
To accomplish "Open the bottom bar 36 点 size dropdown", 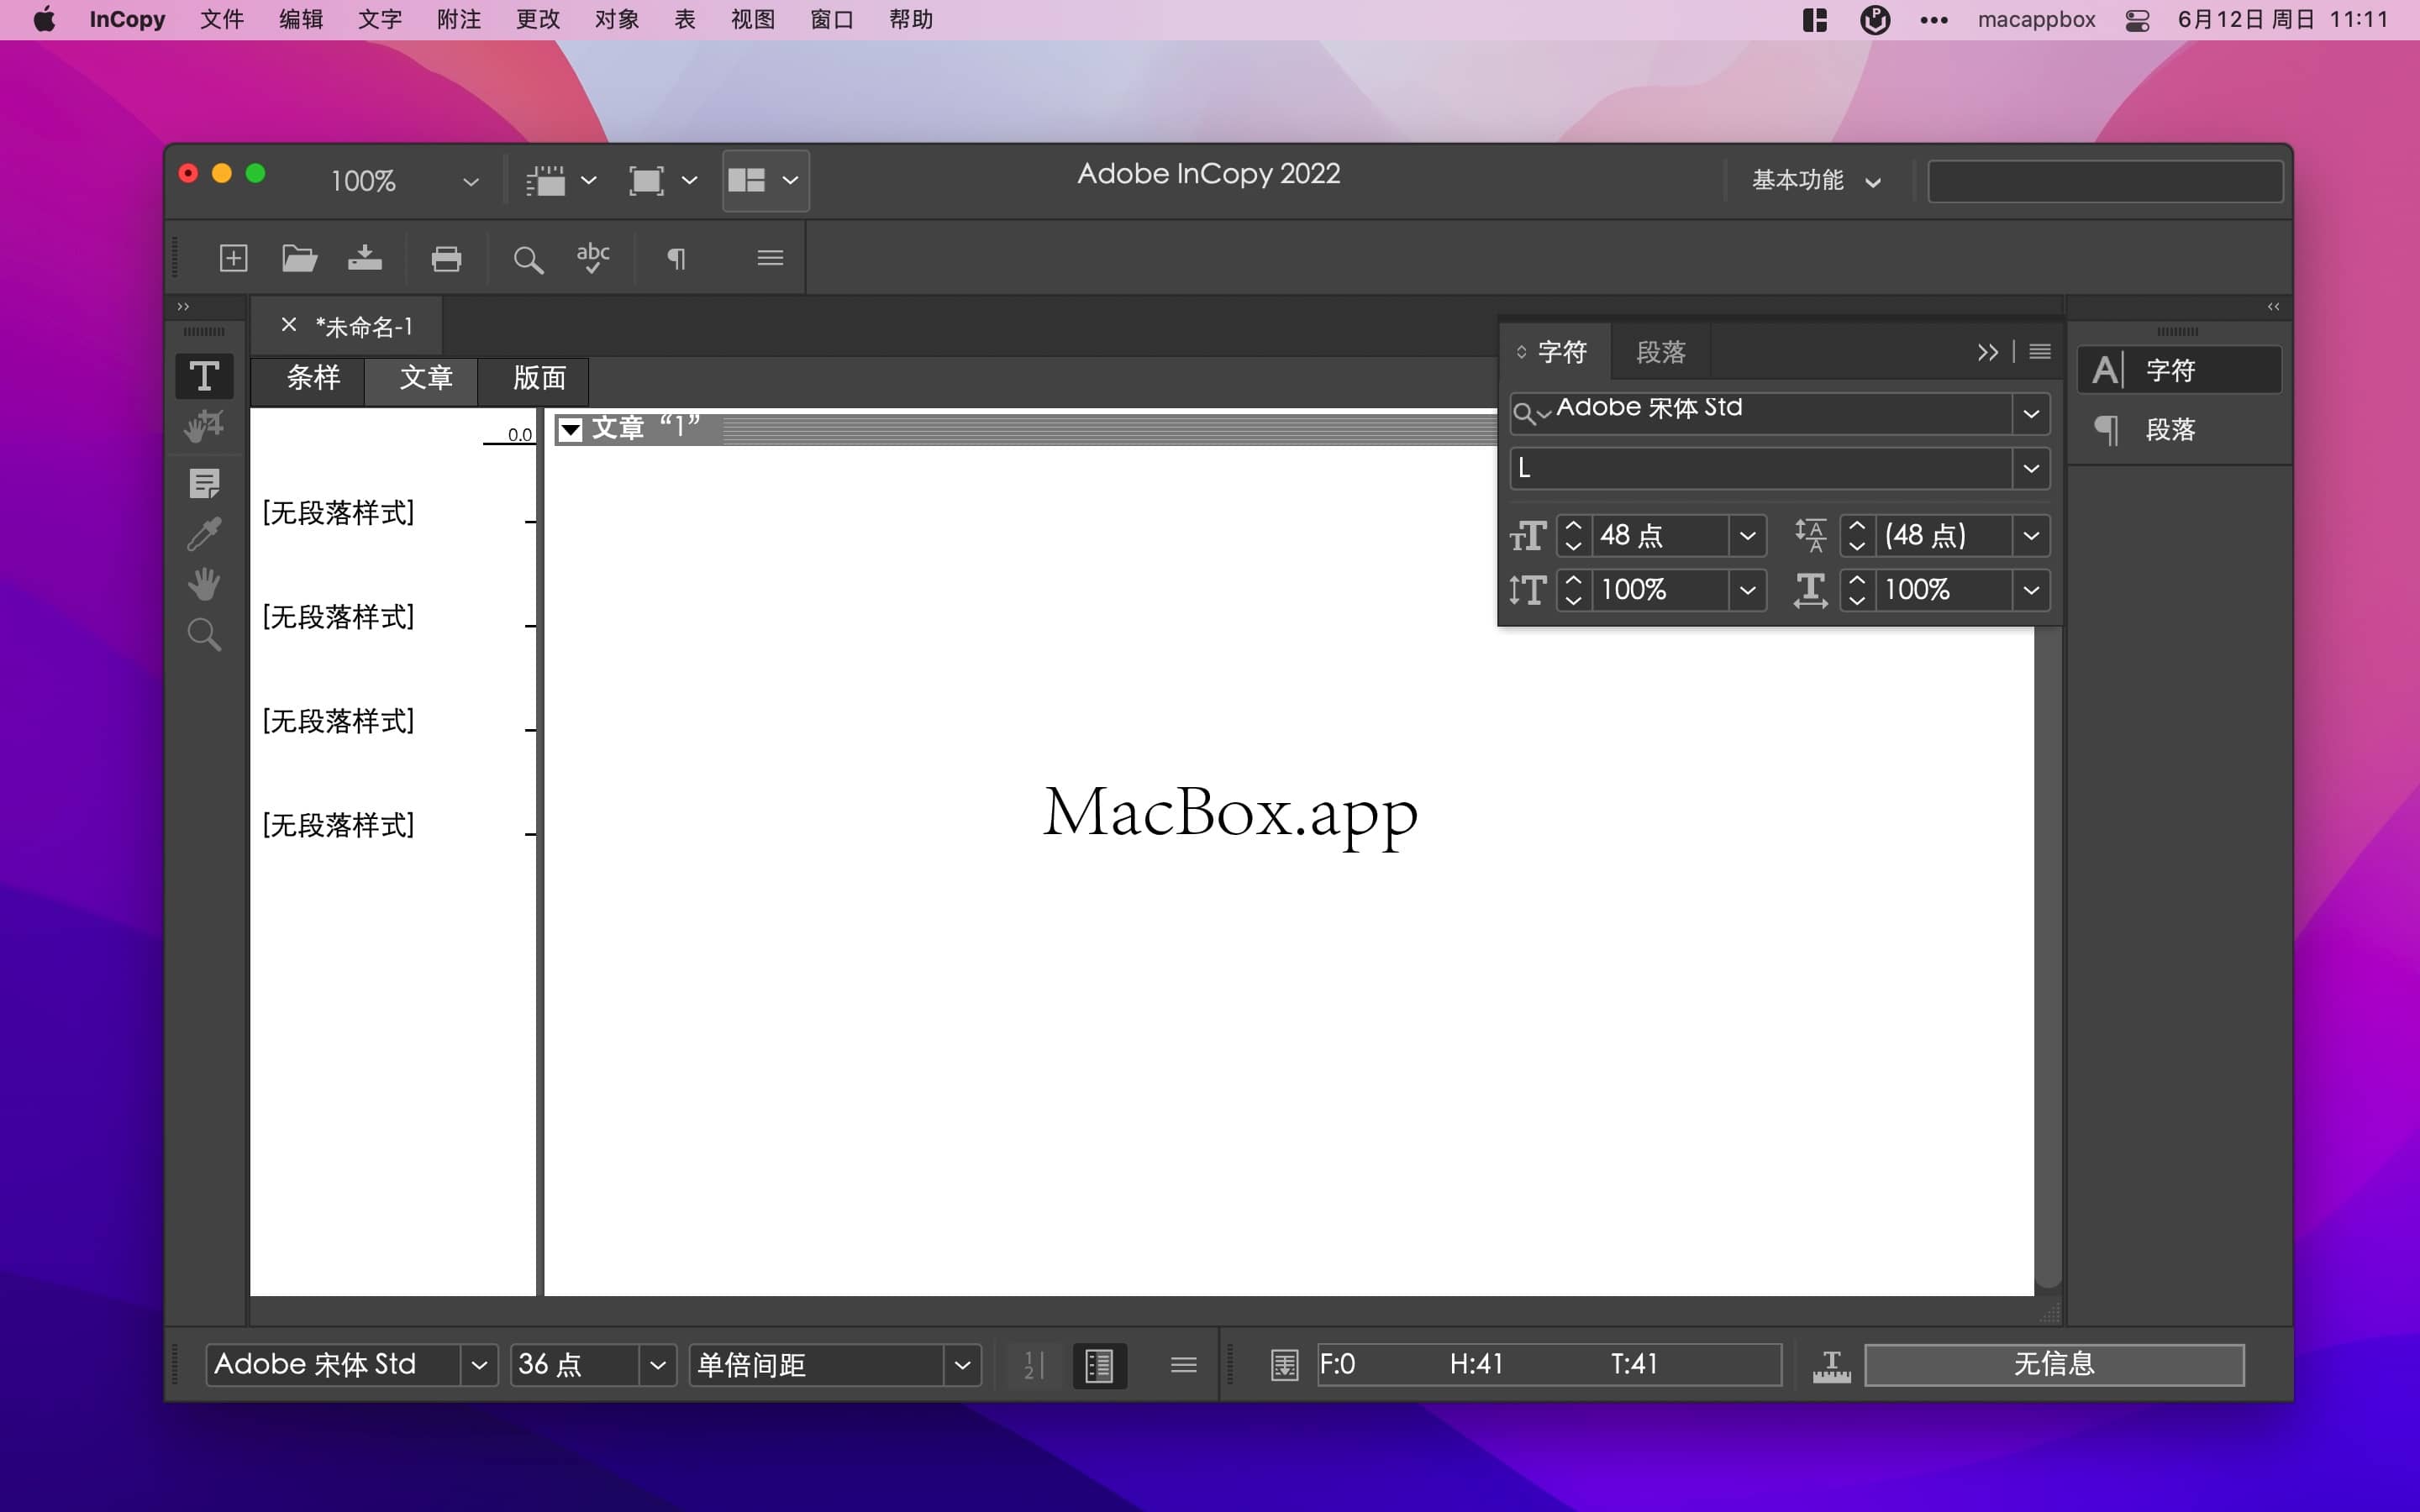I will 657,1365.
